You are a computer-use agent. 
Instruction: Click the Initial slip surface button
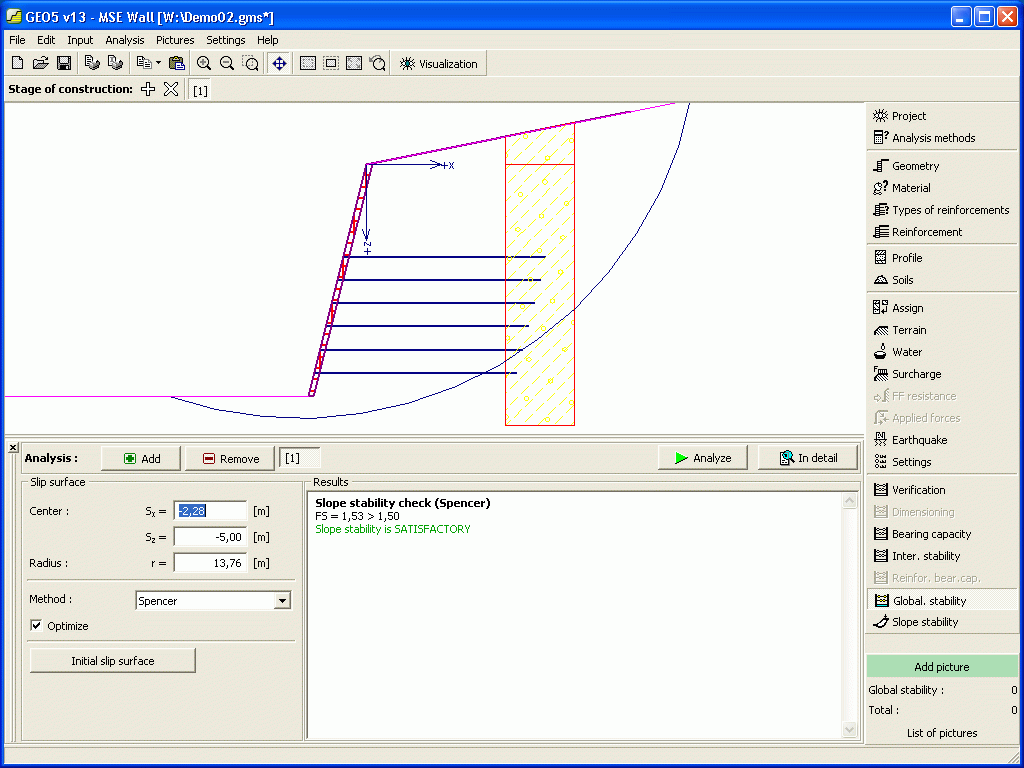click(113, 661)
